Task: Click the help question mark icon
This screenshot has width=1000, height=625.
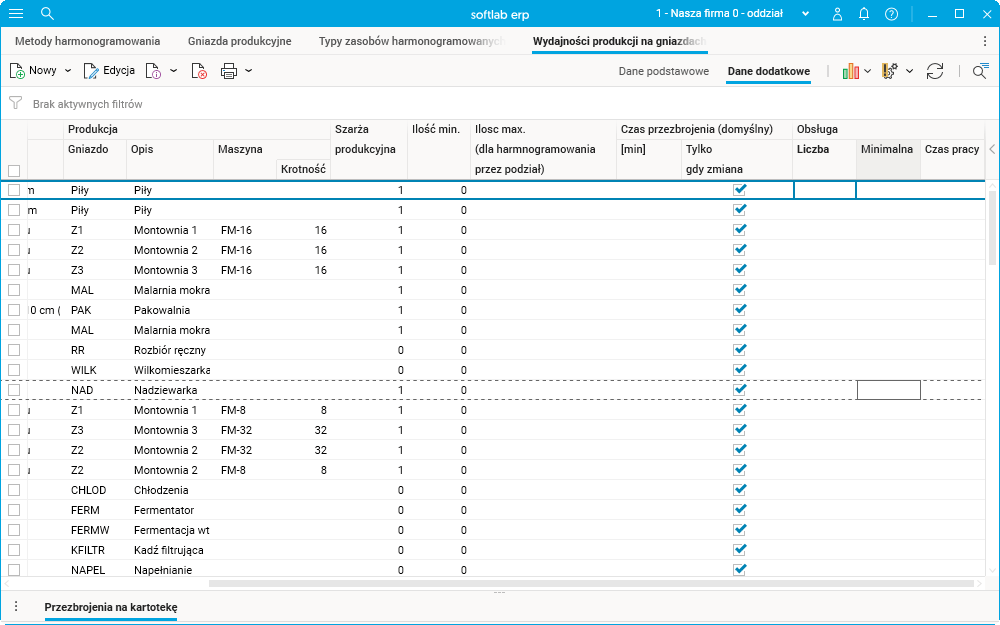Action: (x=891, y=14)
